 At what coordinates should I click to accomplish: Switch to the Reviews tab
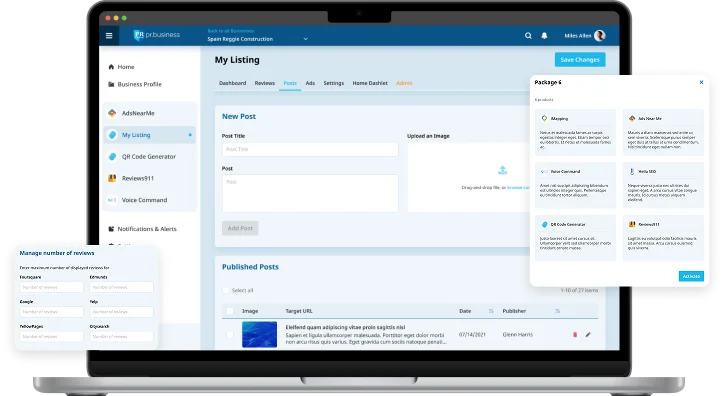coord(265,83)
